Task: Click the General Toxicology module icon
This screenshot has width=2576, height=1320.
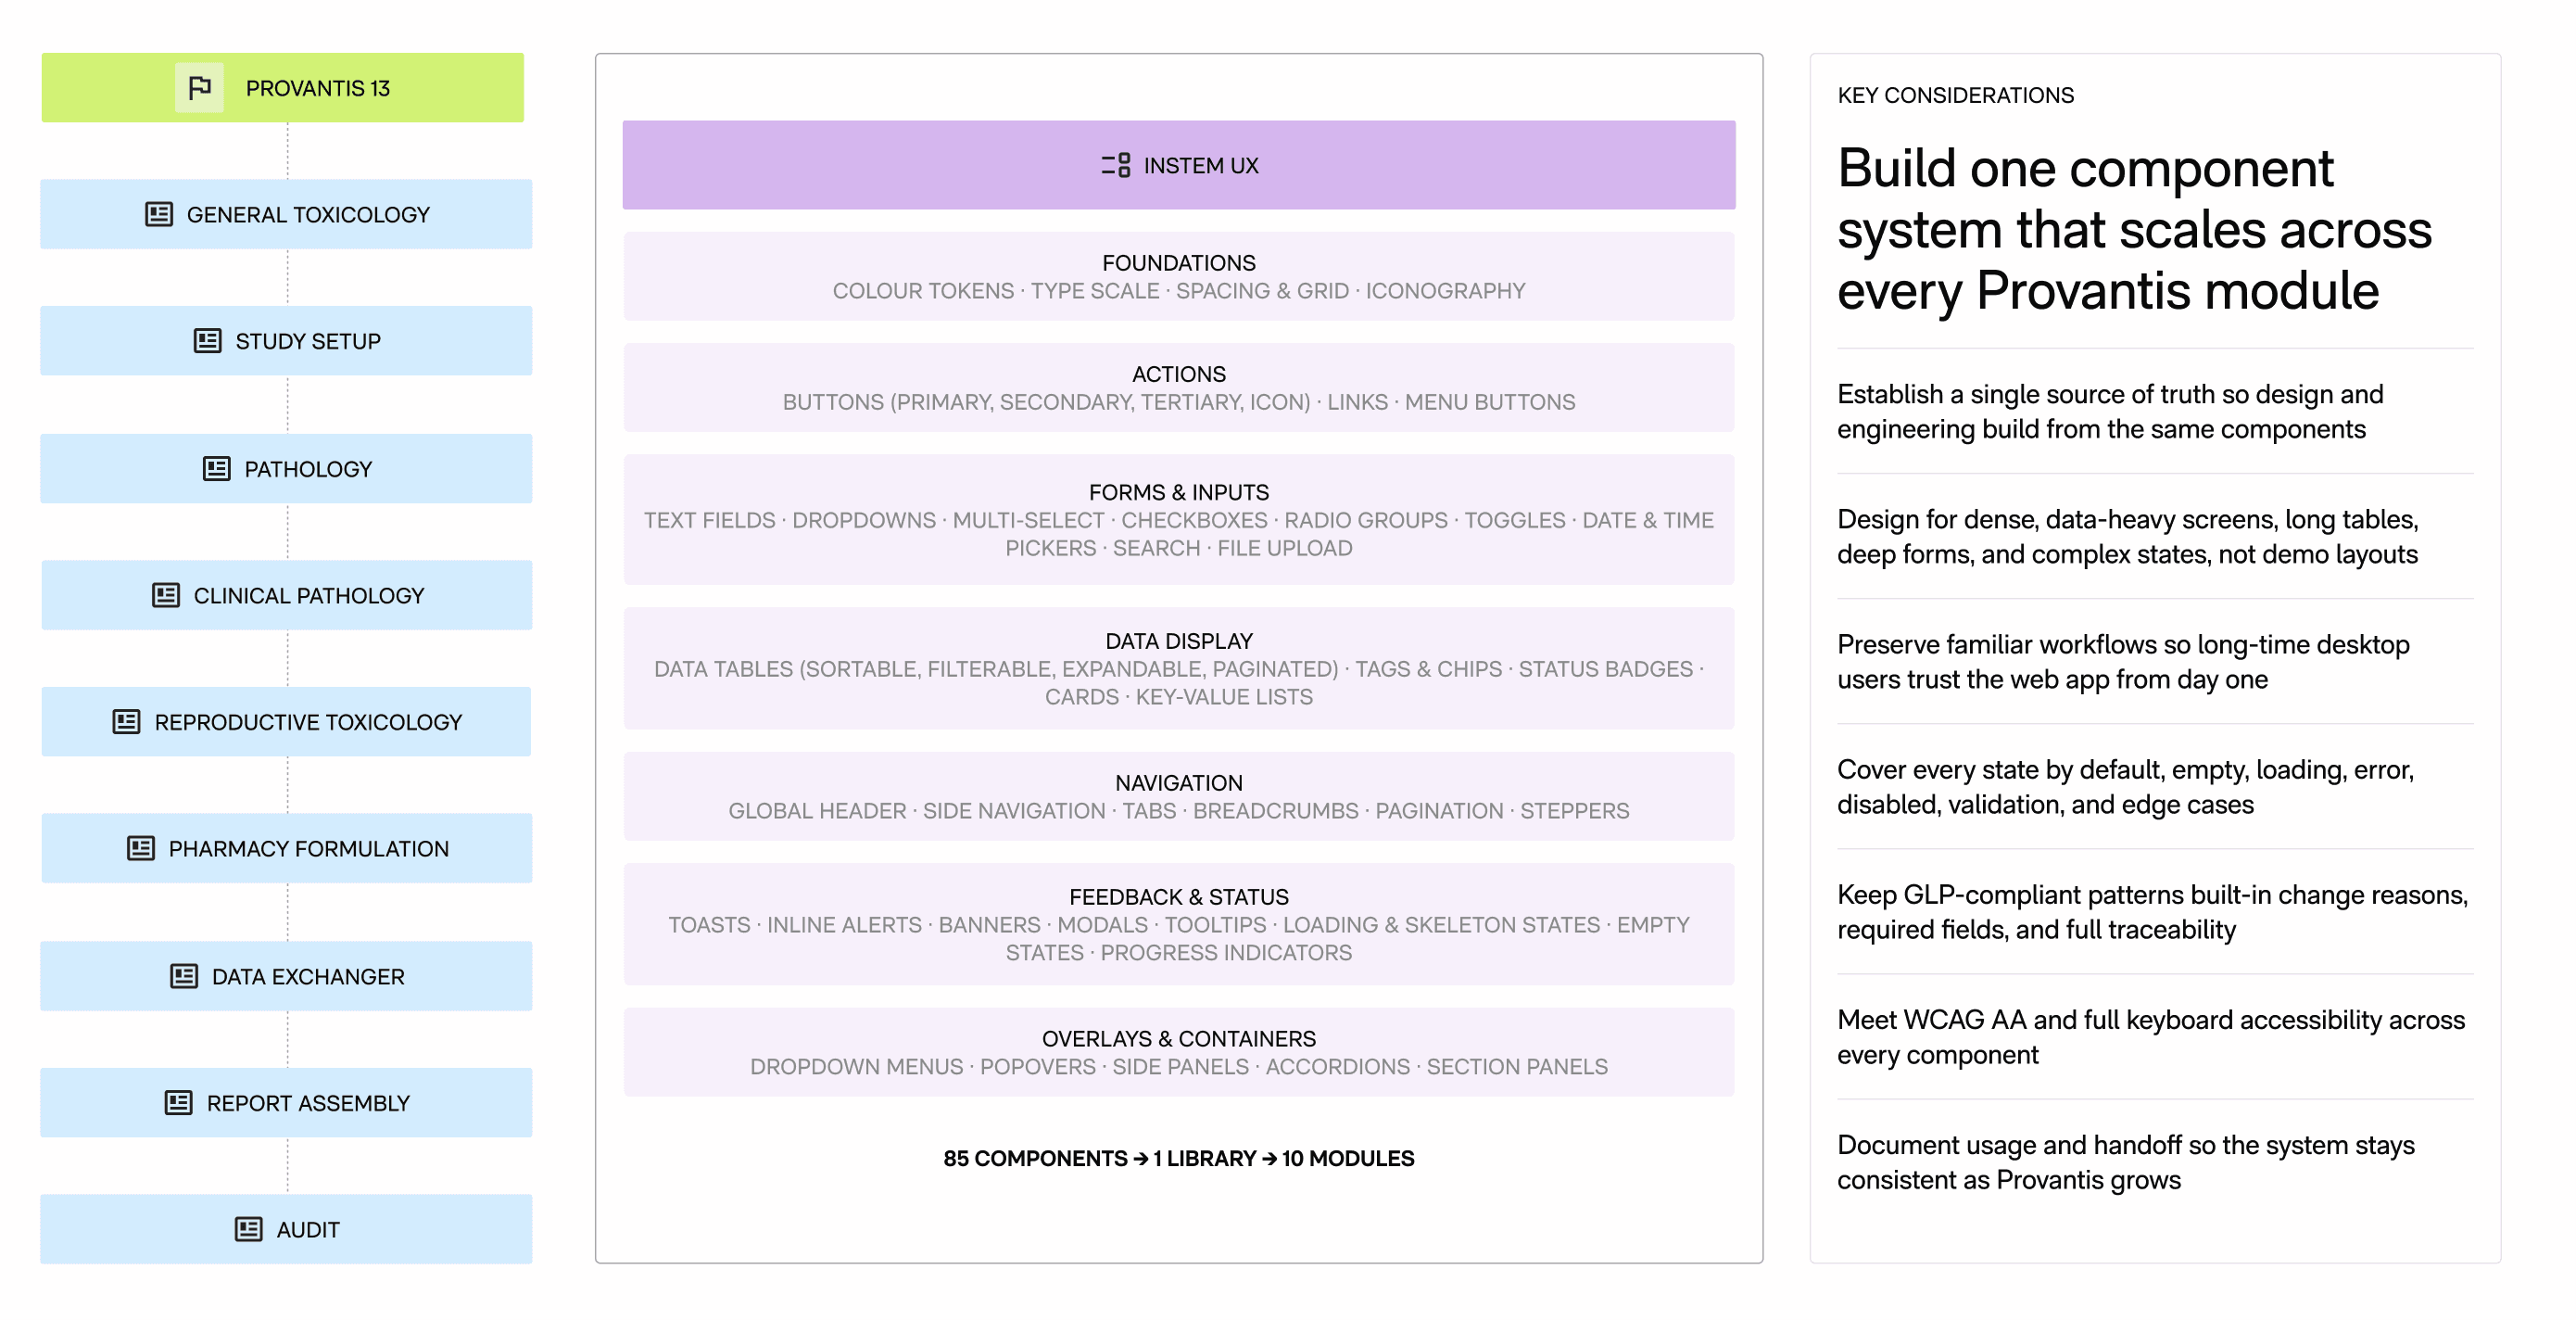Action: tap(159, 214)
